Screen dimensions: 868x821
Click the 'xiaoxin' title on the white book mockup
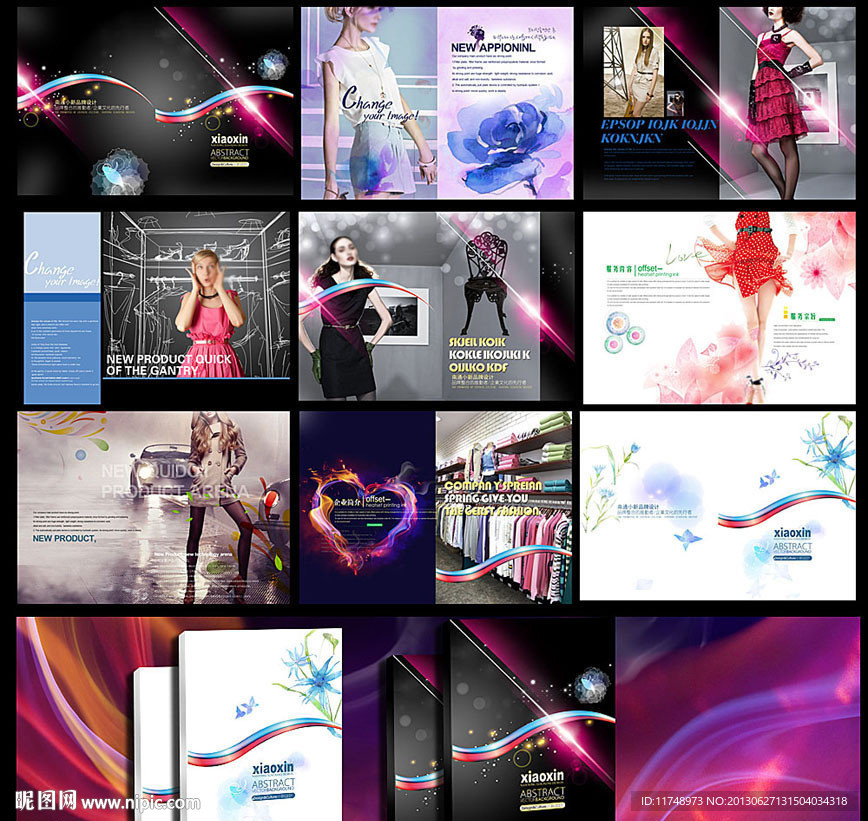point(273,768)
